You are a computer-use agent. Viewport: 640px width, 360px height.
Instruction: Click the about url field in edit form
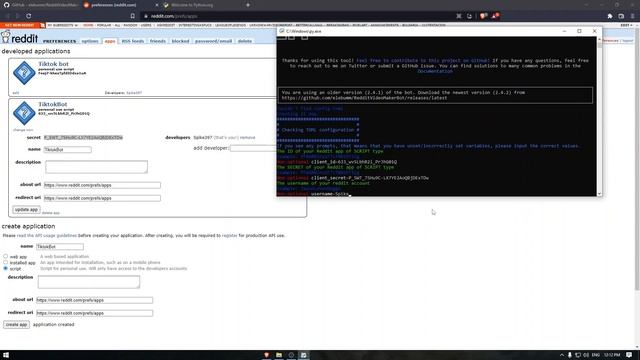102,185
